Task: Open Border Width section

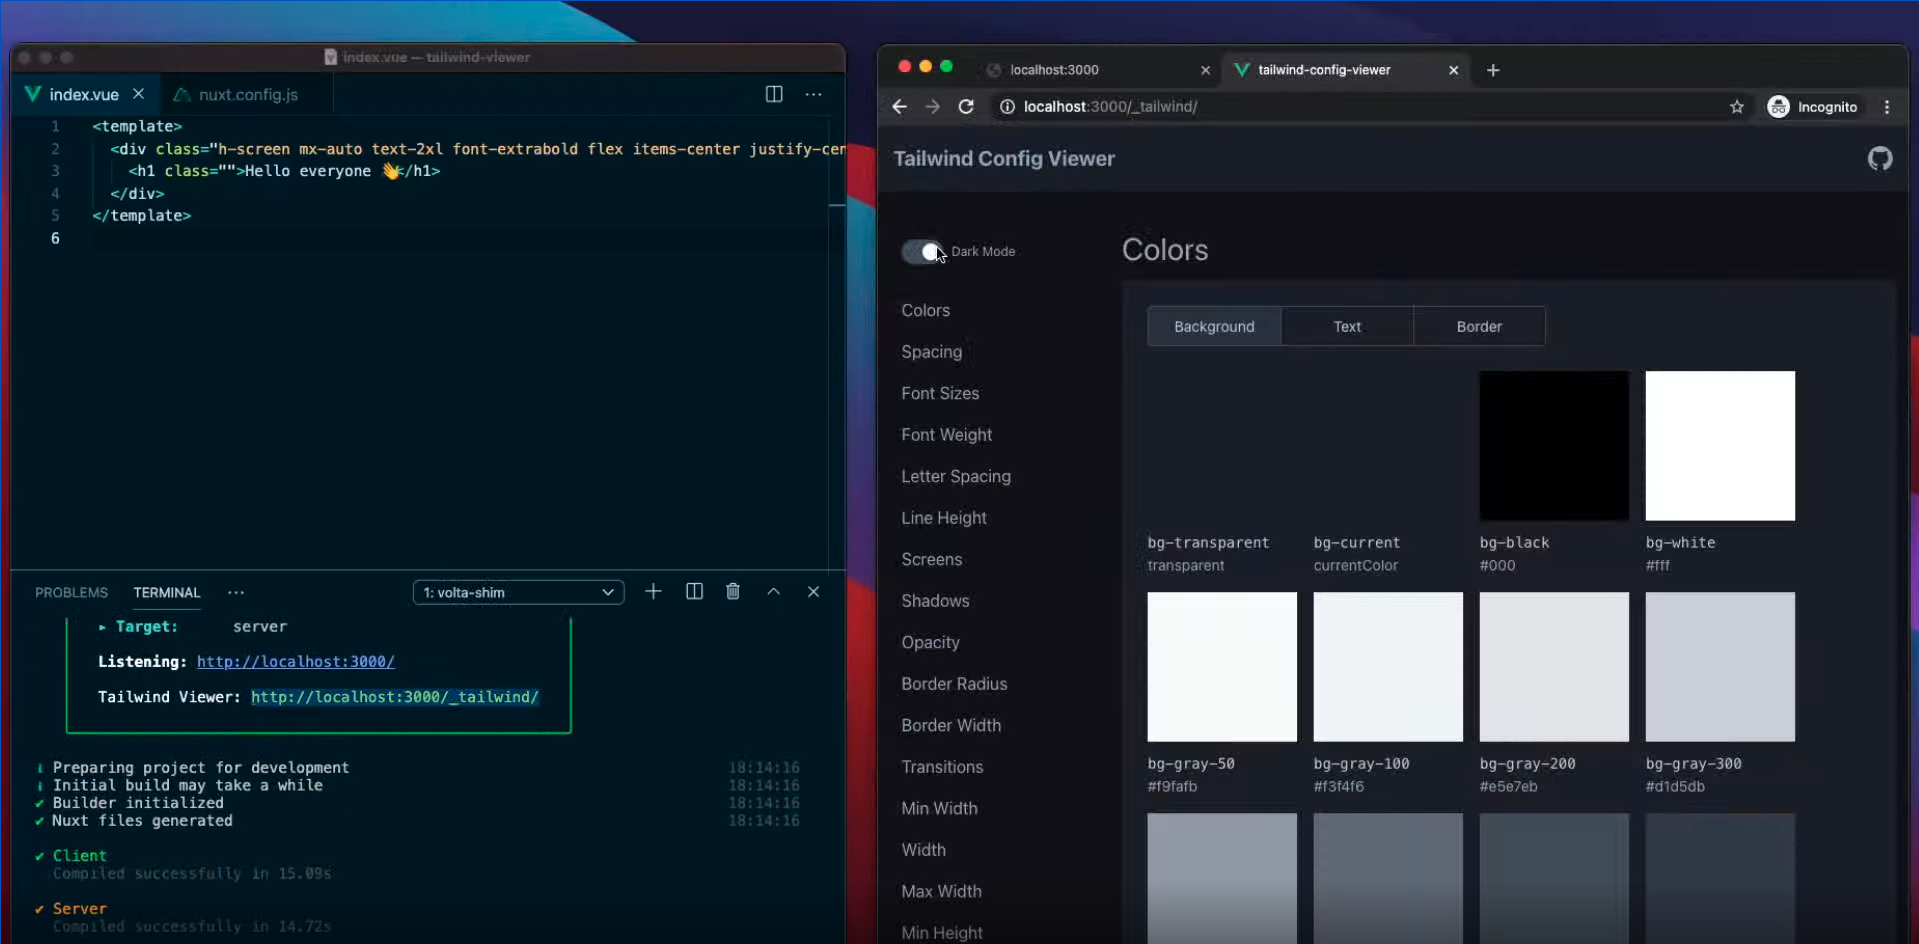Action: pos(951,725)
